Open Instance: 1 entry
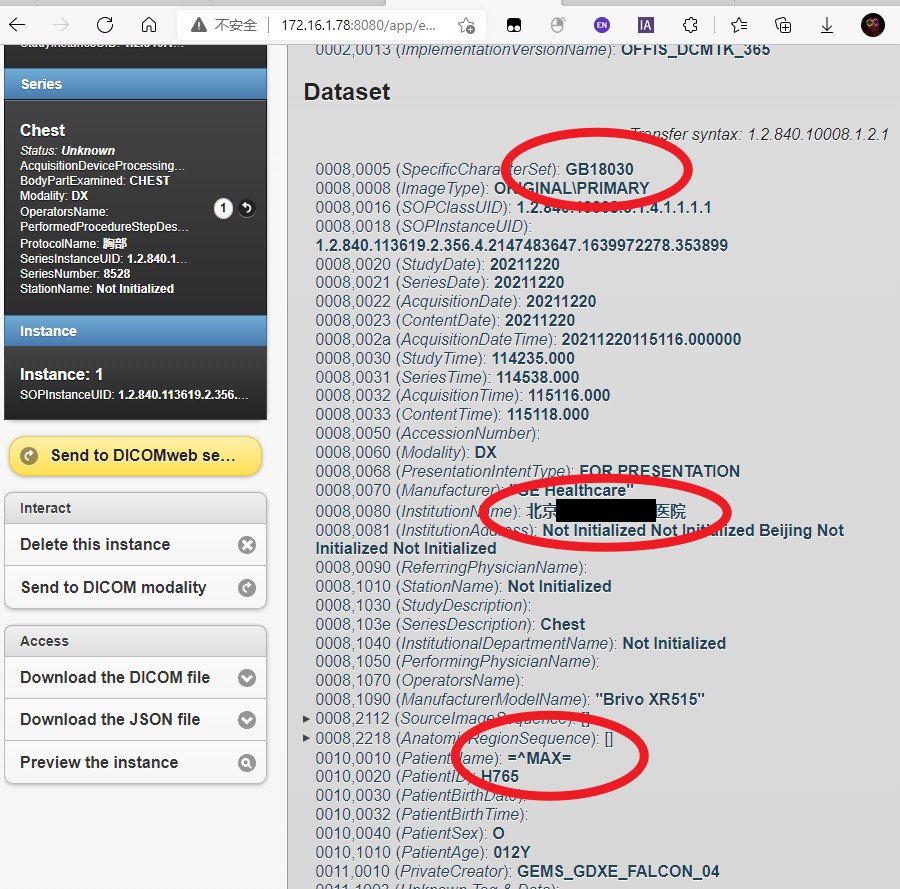The width and height of the screenshot is (900, 889). (135, 383)
